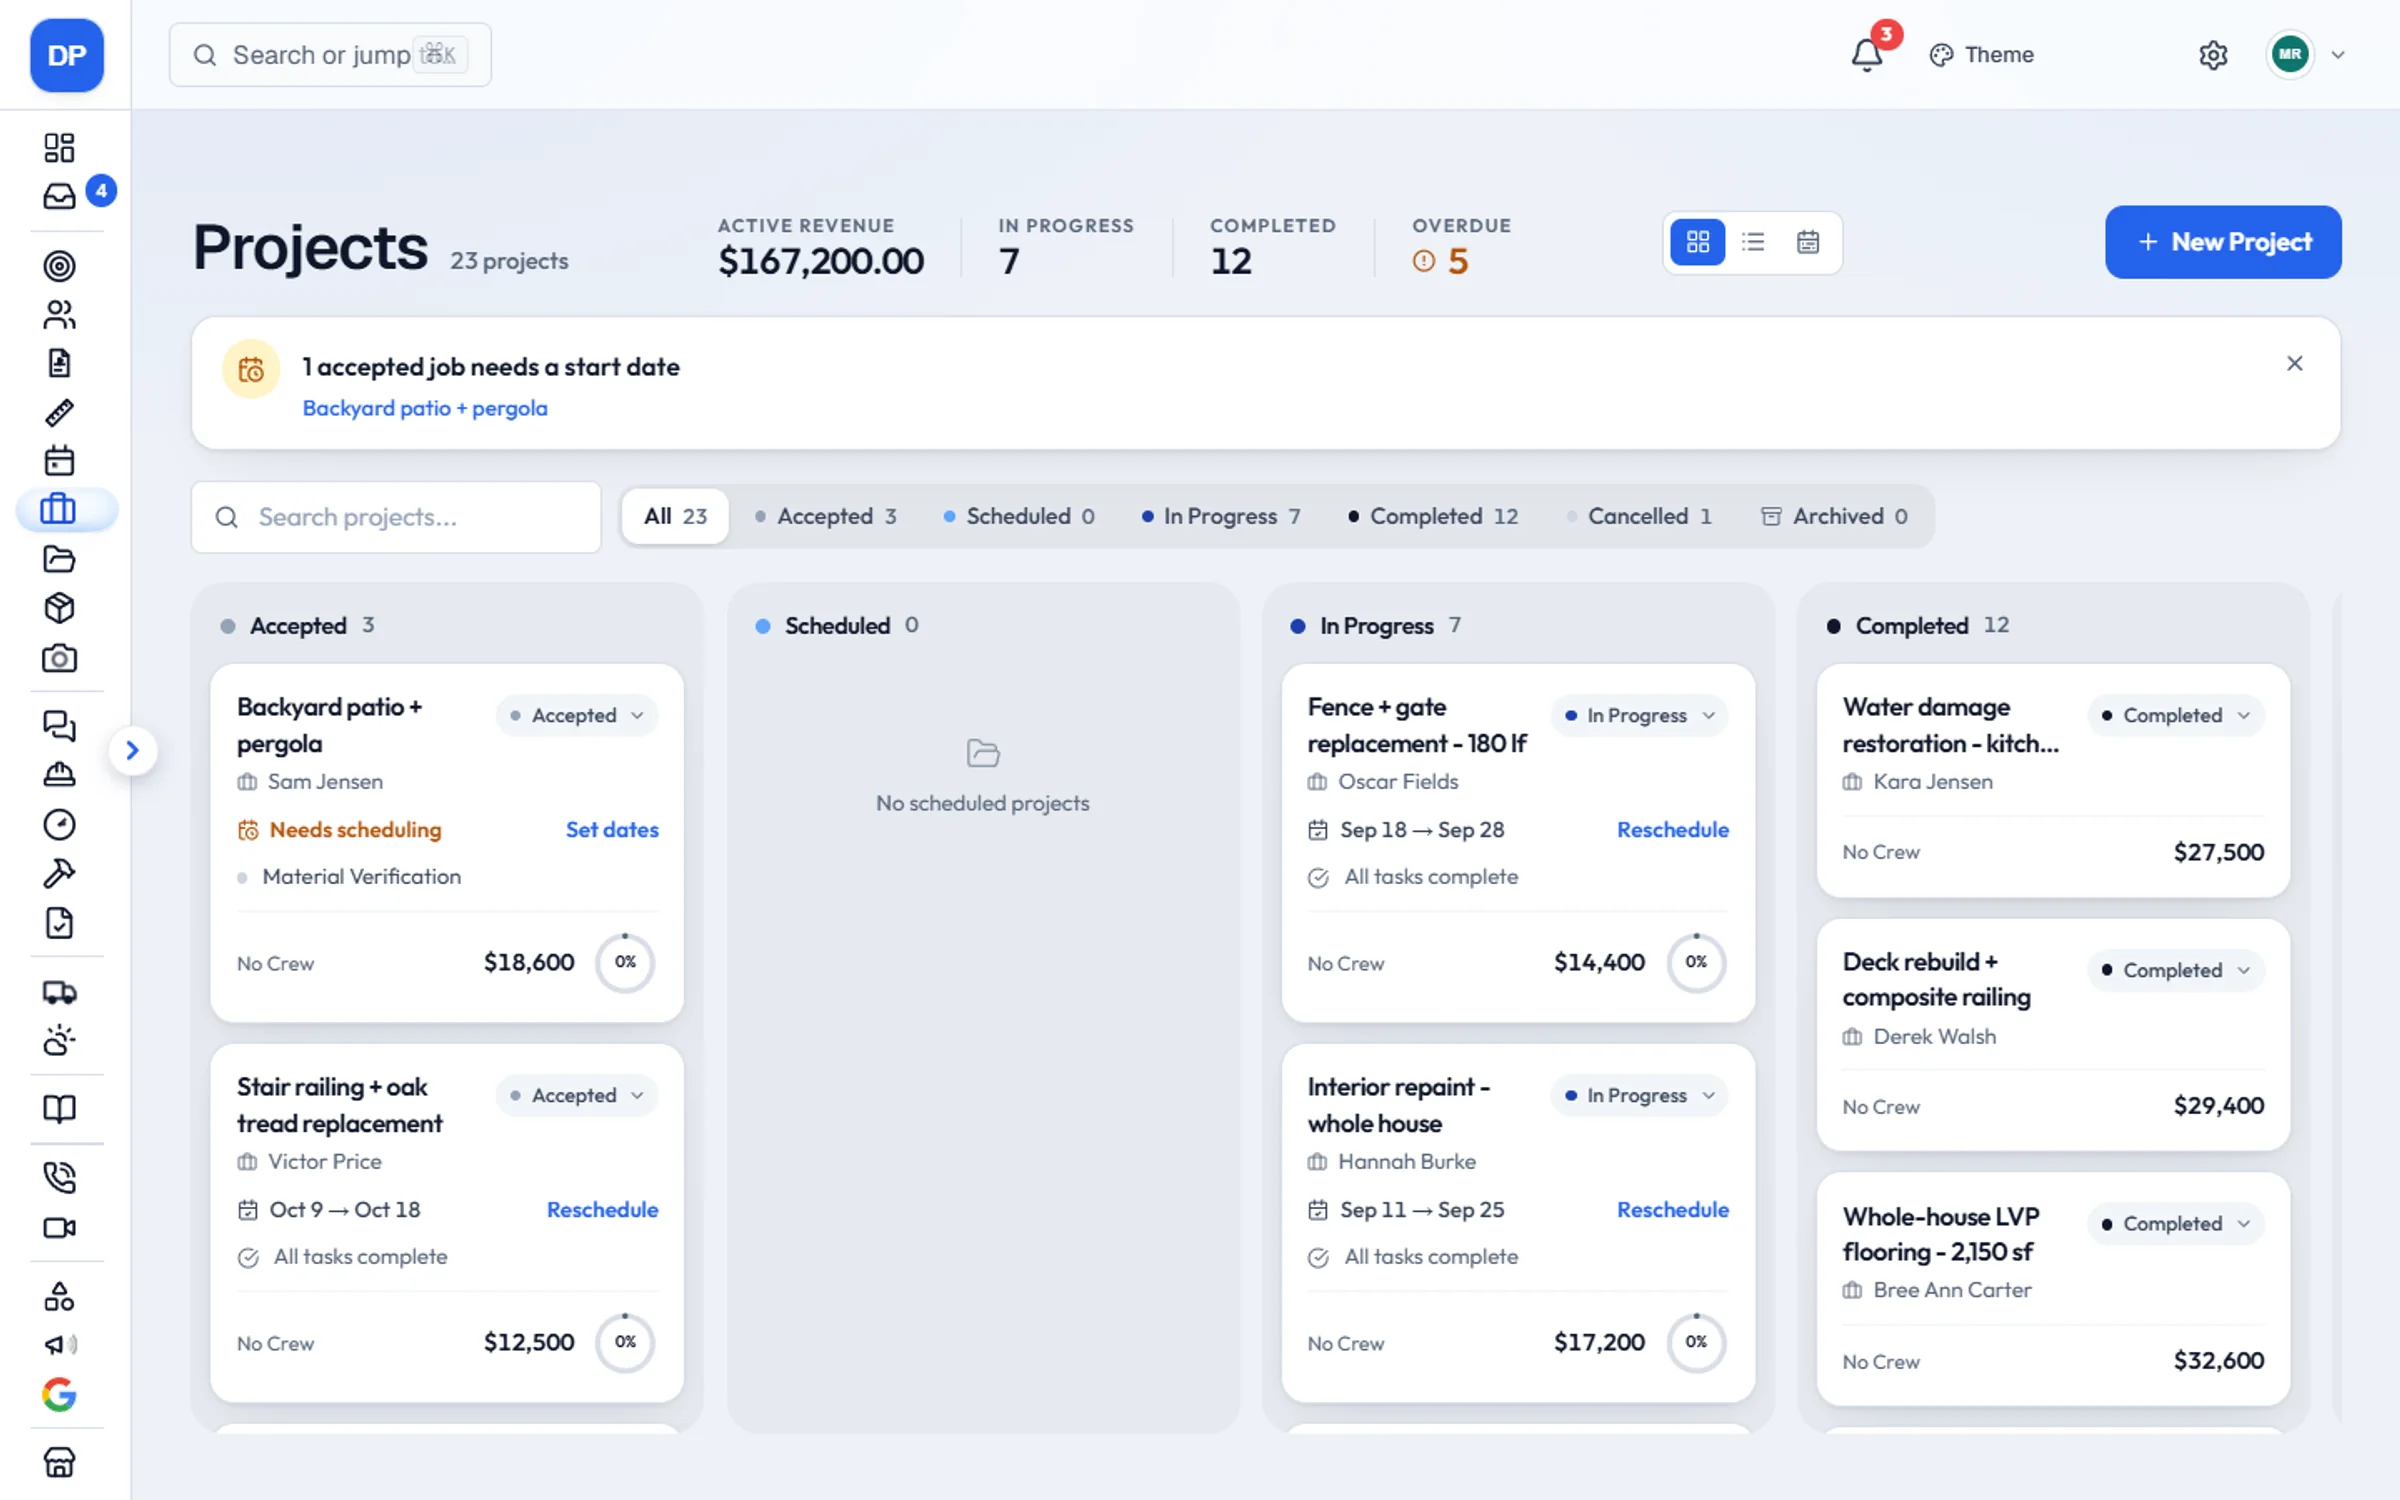Click the DP logo
2400x1500 pixels.
pyautogui.click(x=67, y=55)
